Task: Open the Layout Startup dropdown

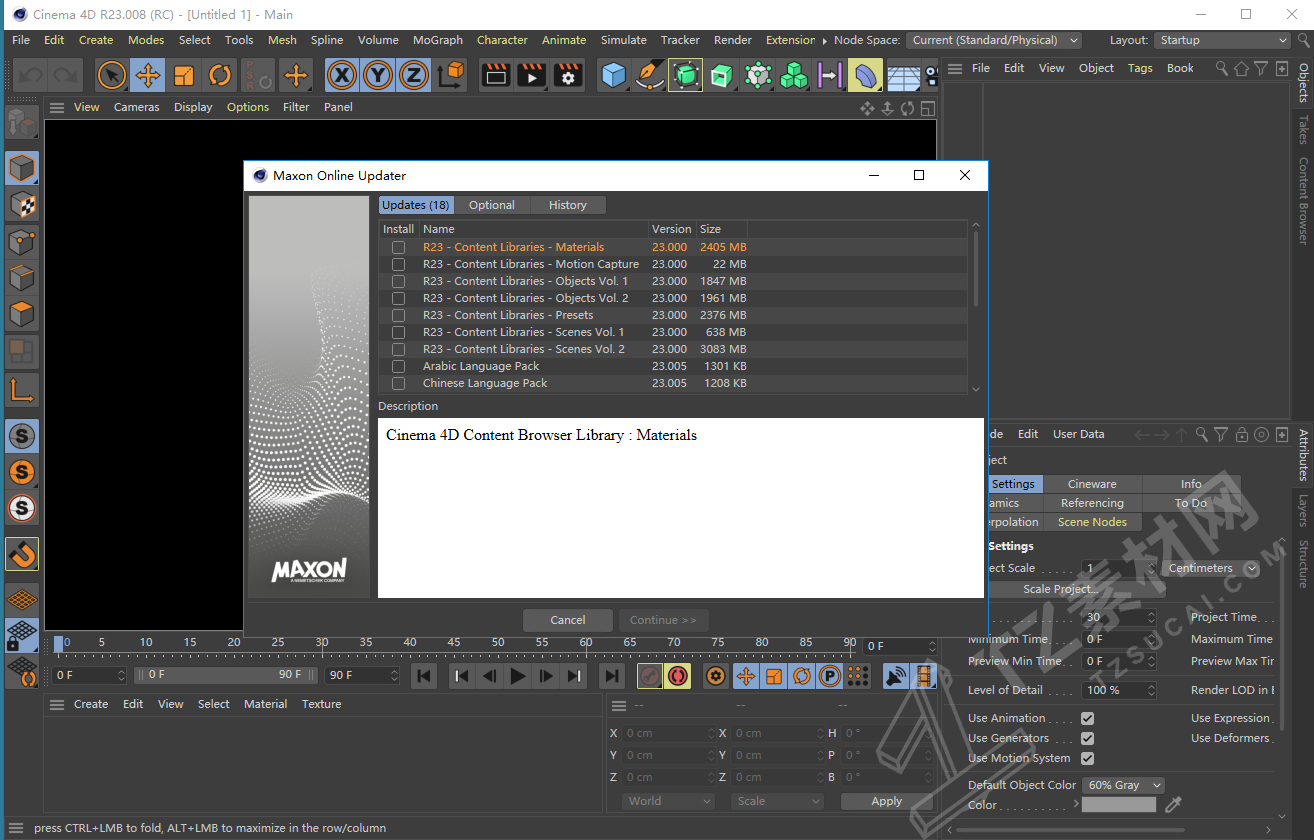Action: point(1222,40)
